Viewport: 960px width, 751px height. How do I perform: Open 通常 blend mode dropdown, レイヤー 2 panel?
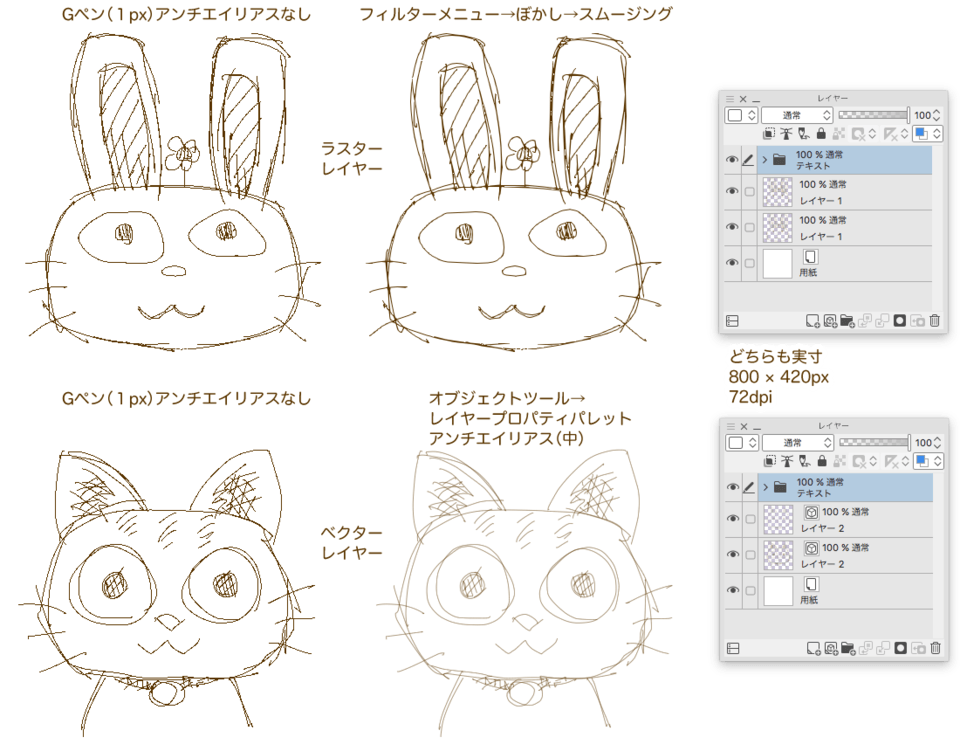point(798,443)
